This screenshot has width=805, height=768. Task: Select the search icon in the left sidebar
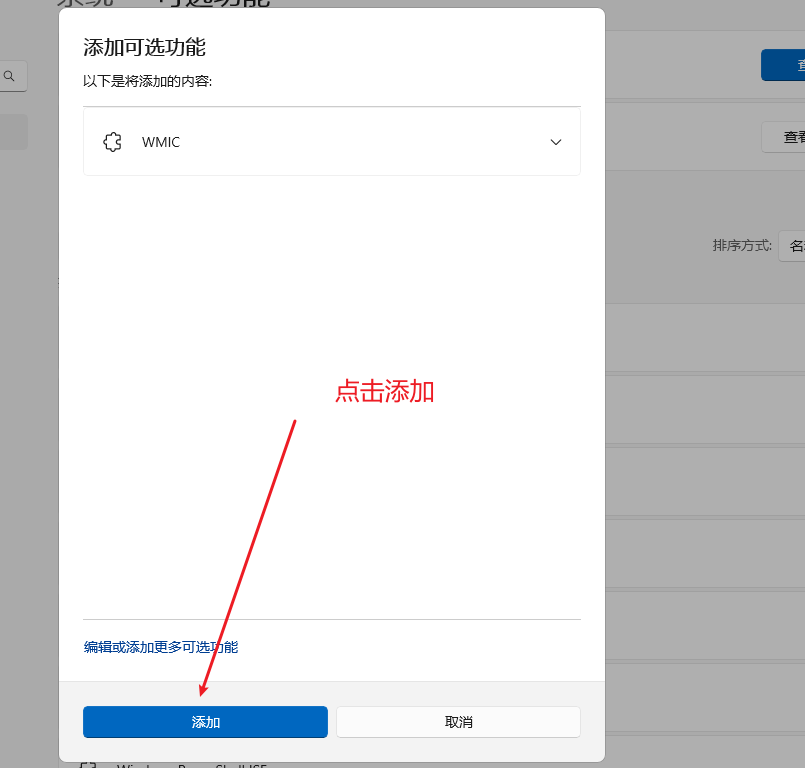click(9, 75)
